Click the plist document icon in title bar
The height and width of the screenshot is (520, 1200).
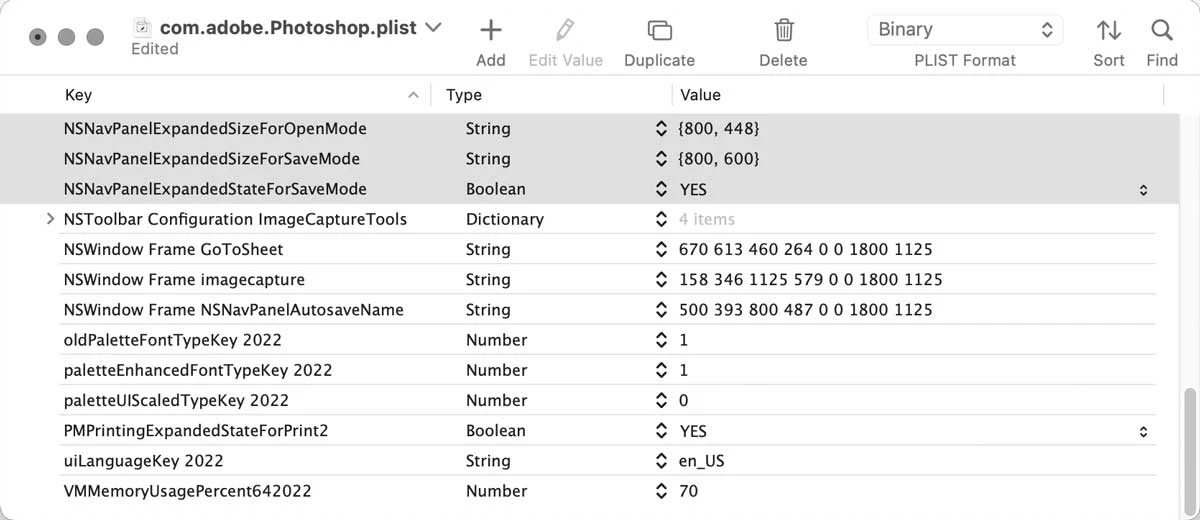tap(142, 27)
